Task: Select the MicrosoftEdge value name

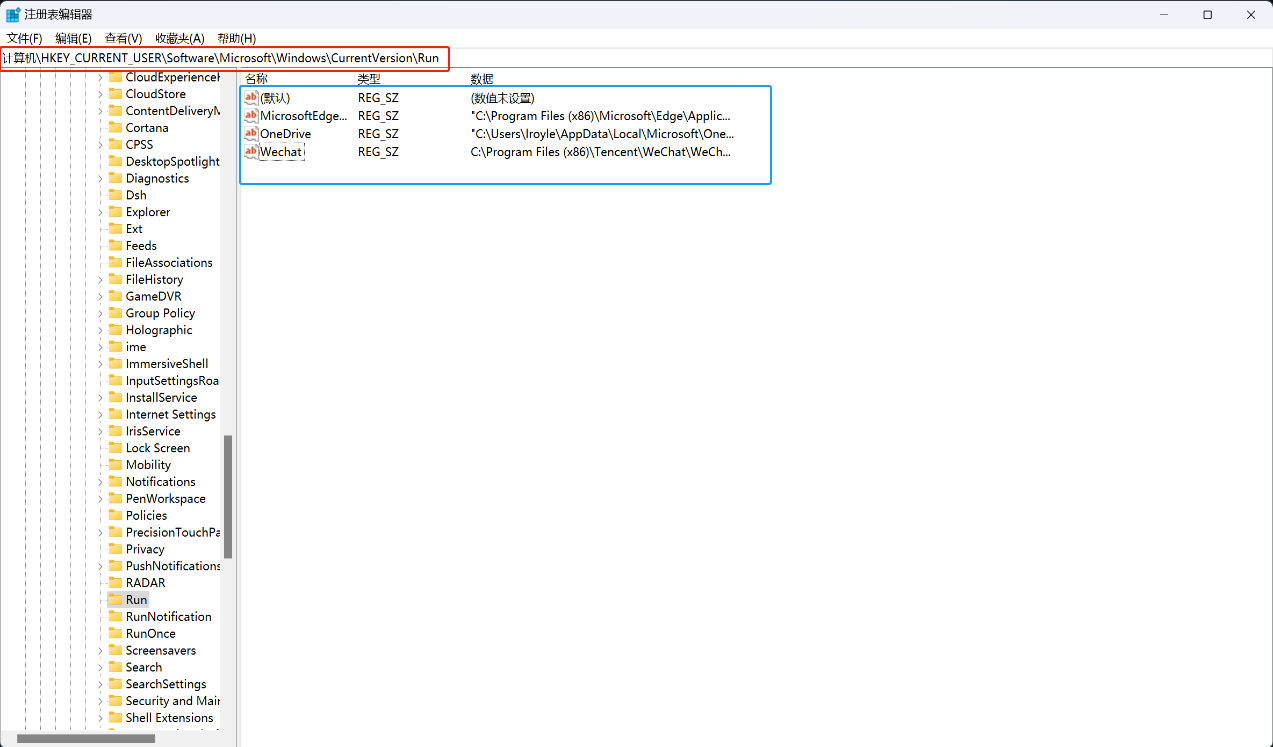Action: click(x=304, y=116)
